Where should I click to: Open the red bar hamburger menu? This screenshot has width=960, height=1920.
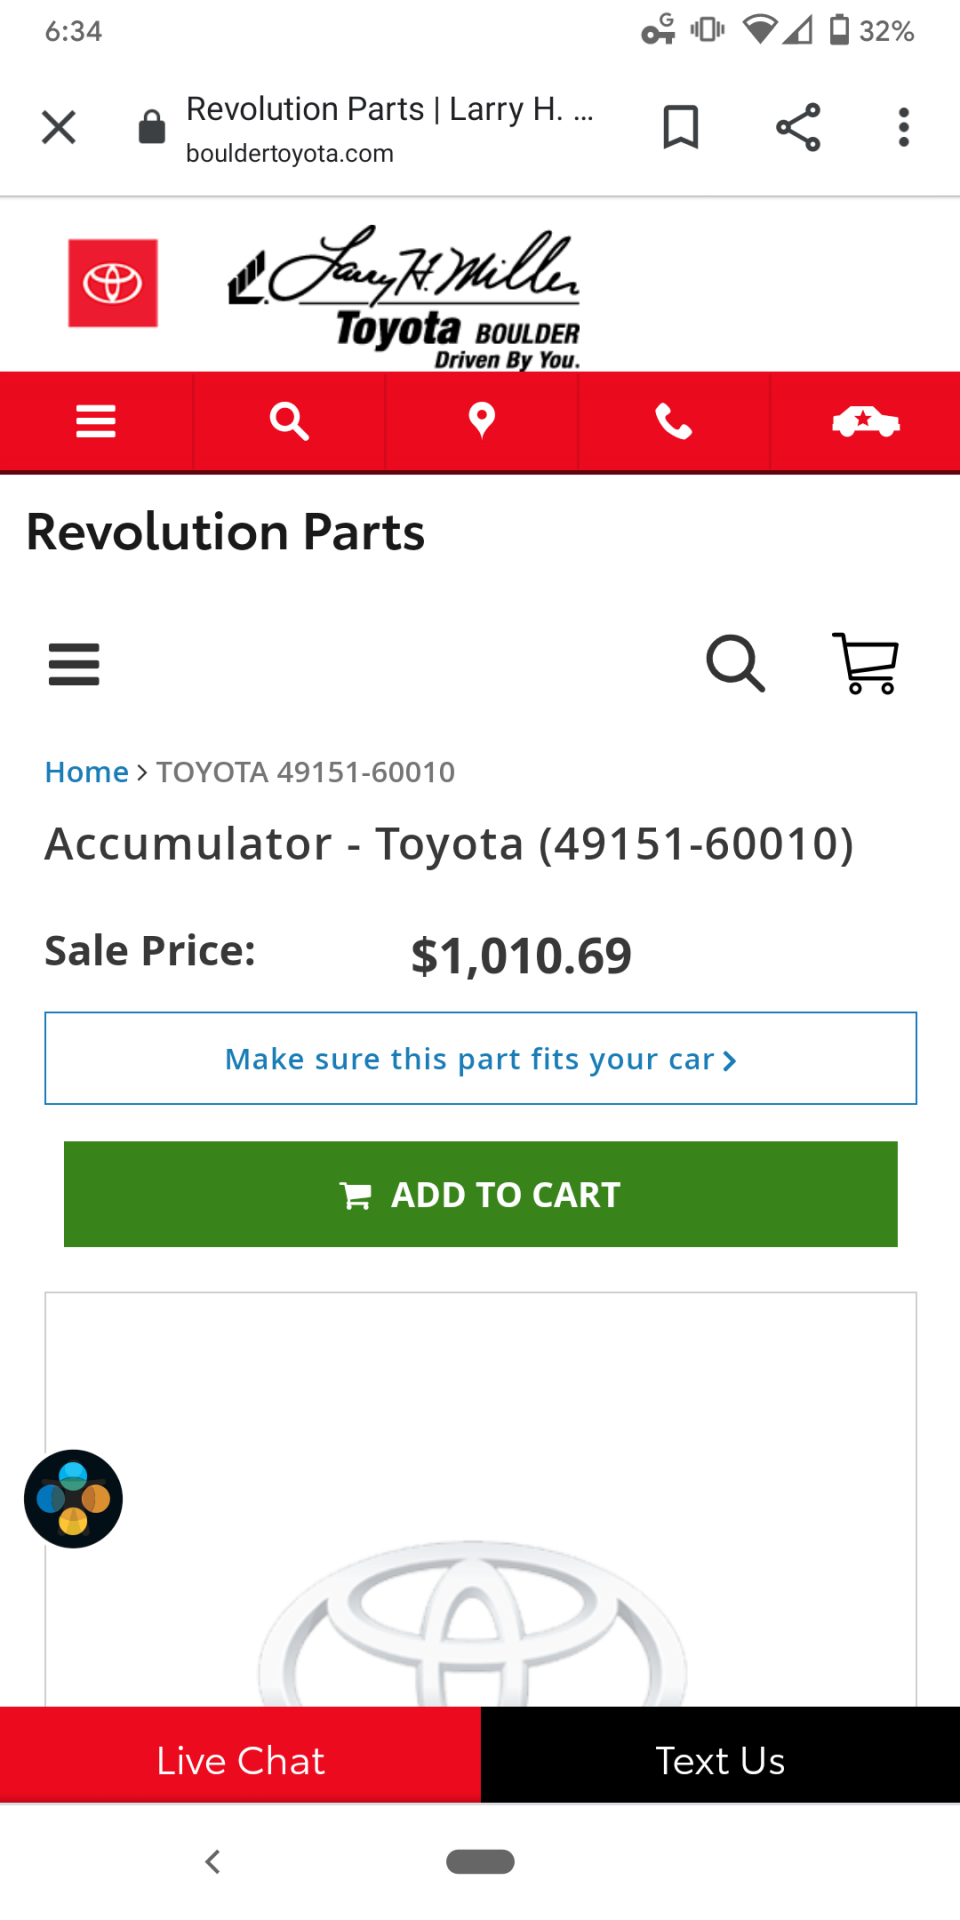click(96, 421)
